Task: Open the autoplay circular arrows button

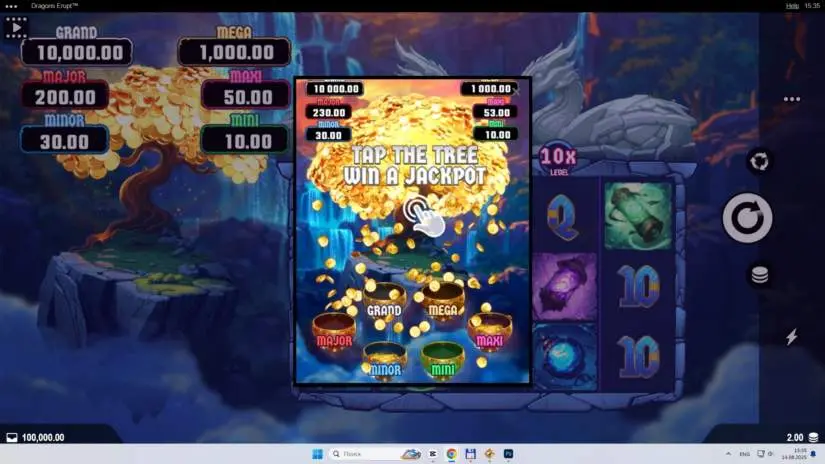Action: 759,161
